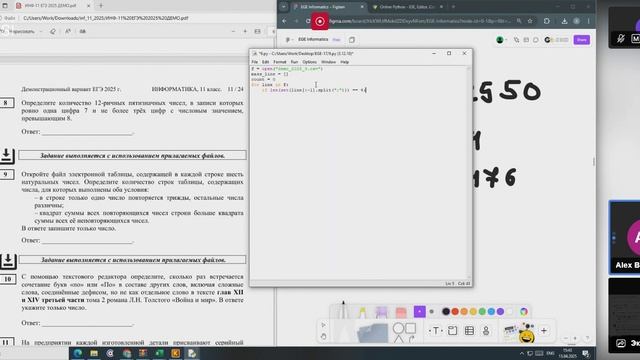Select the yellow color swatch
Screen dimensions: 640x360
click(473, 312)
